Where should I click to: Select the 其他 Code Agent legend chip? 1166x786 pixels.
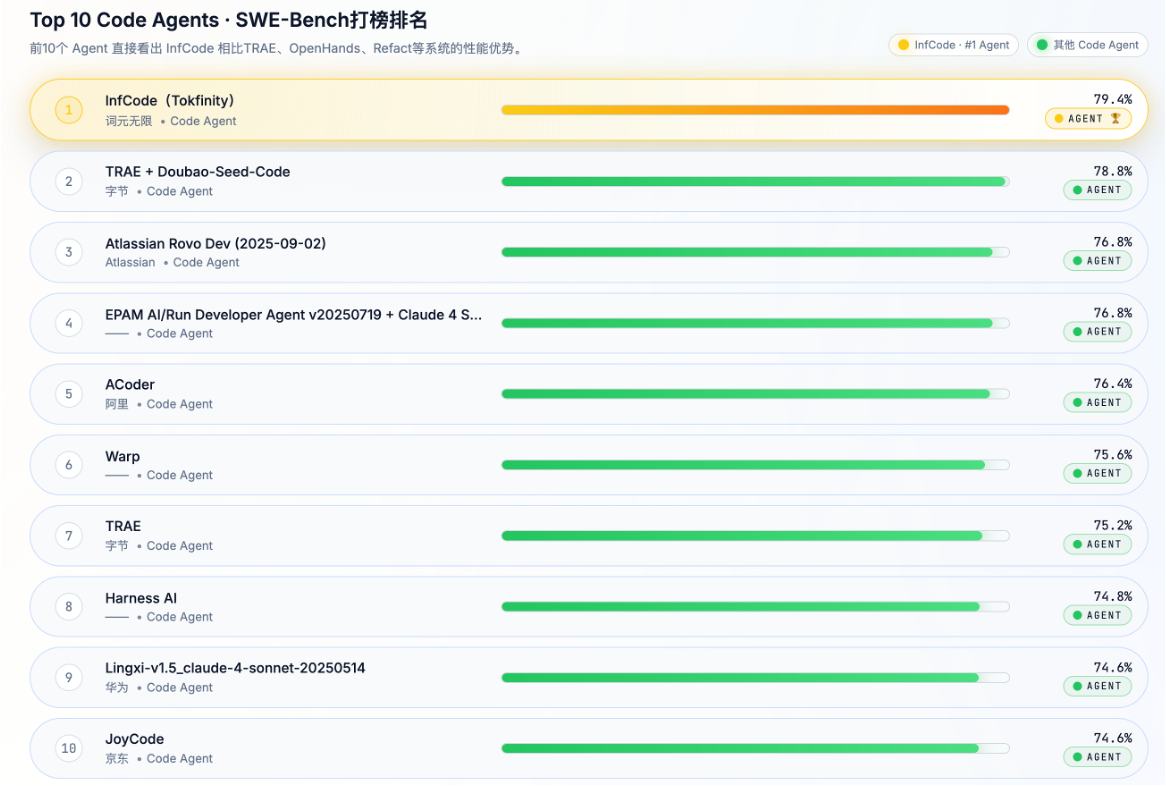coord(1087,45)
